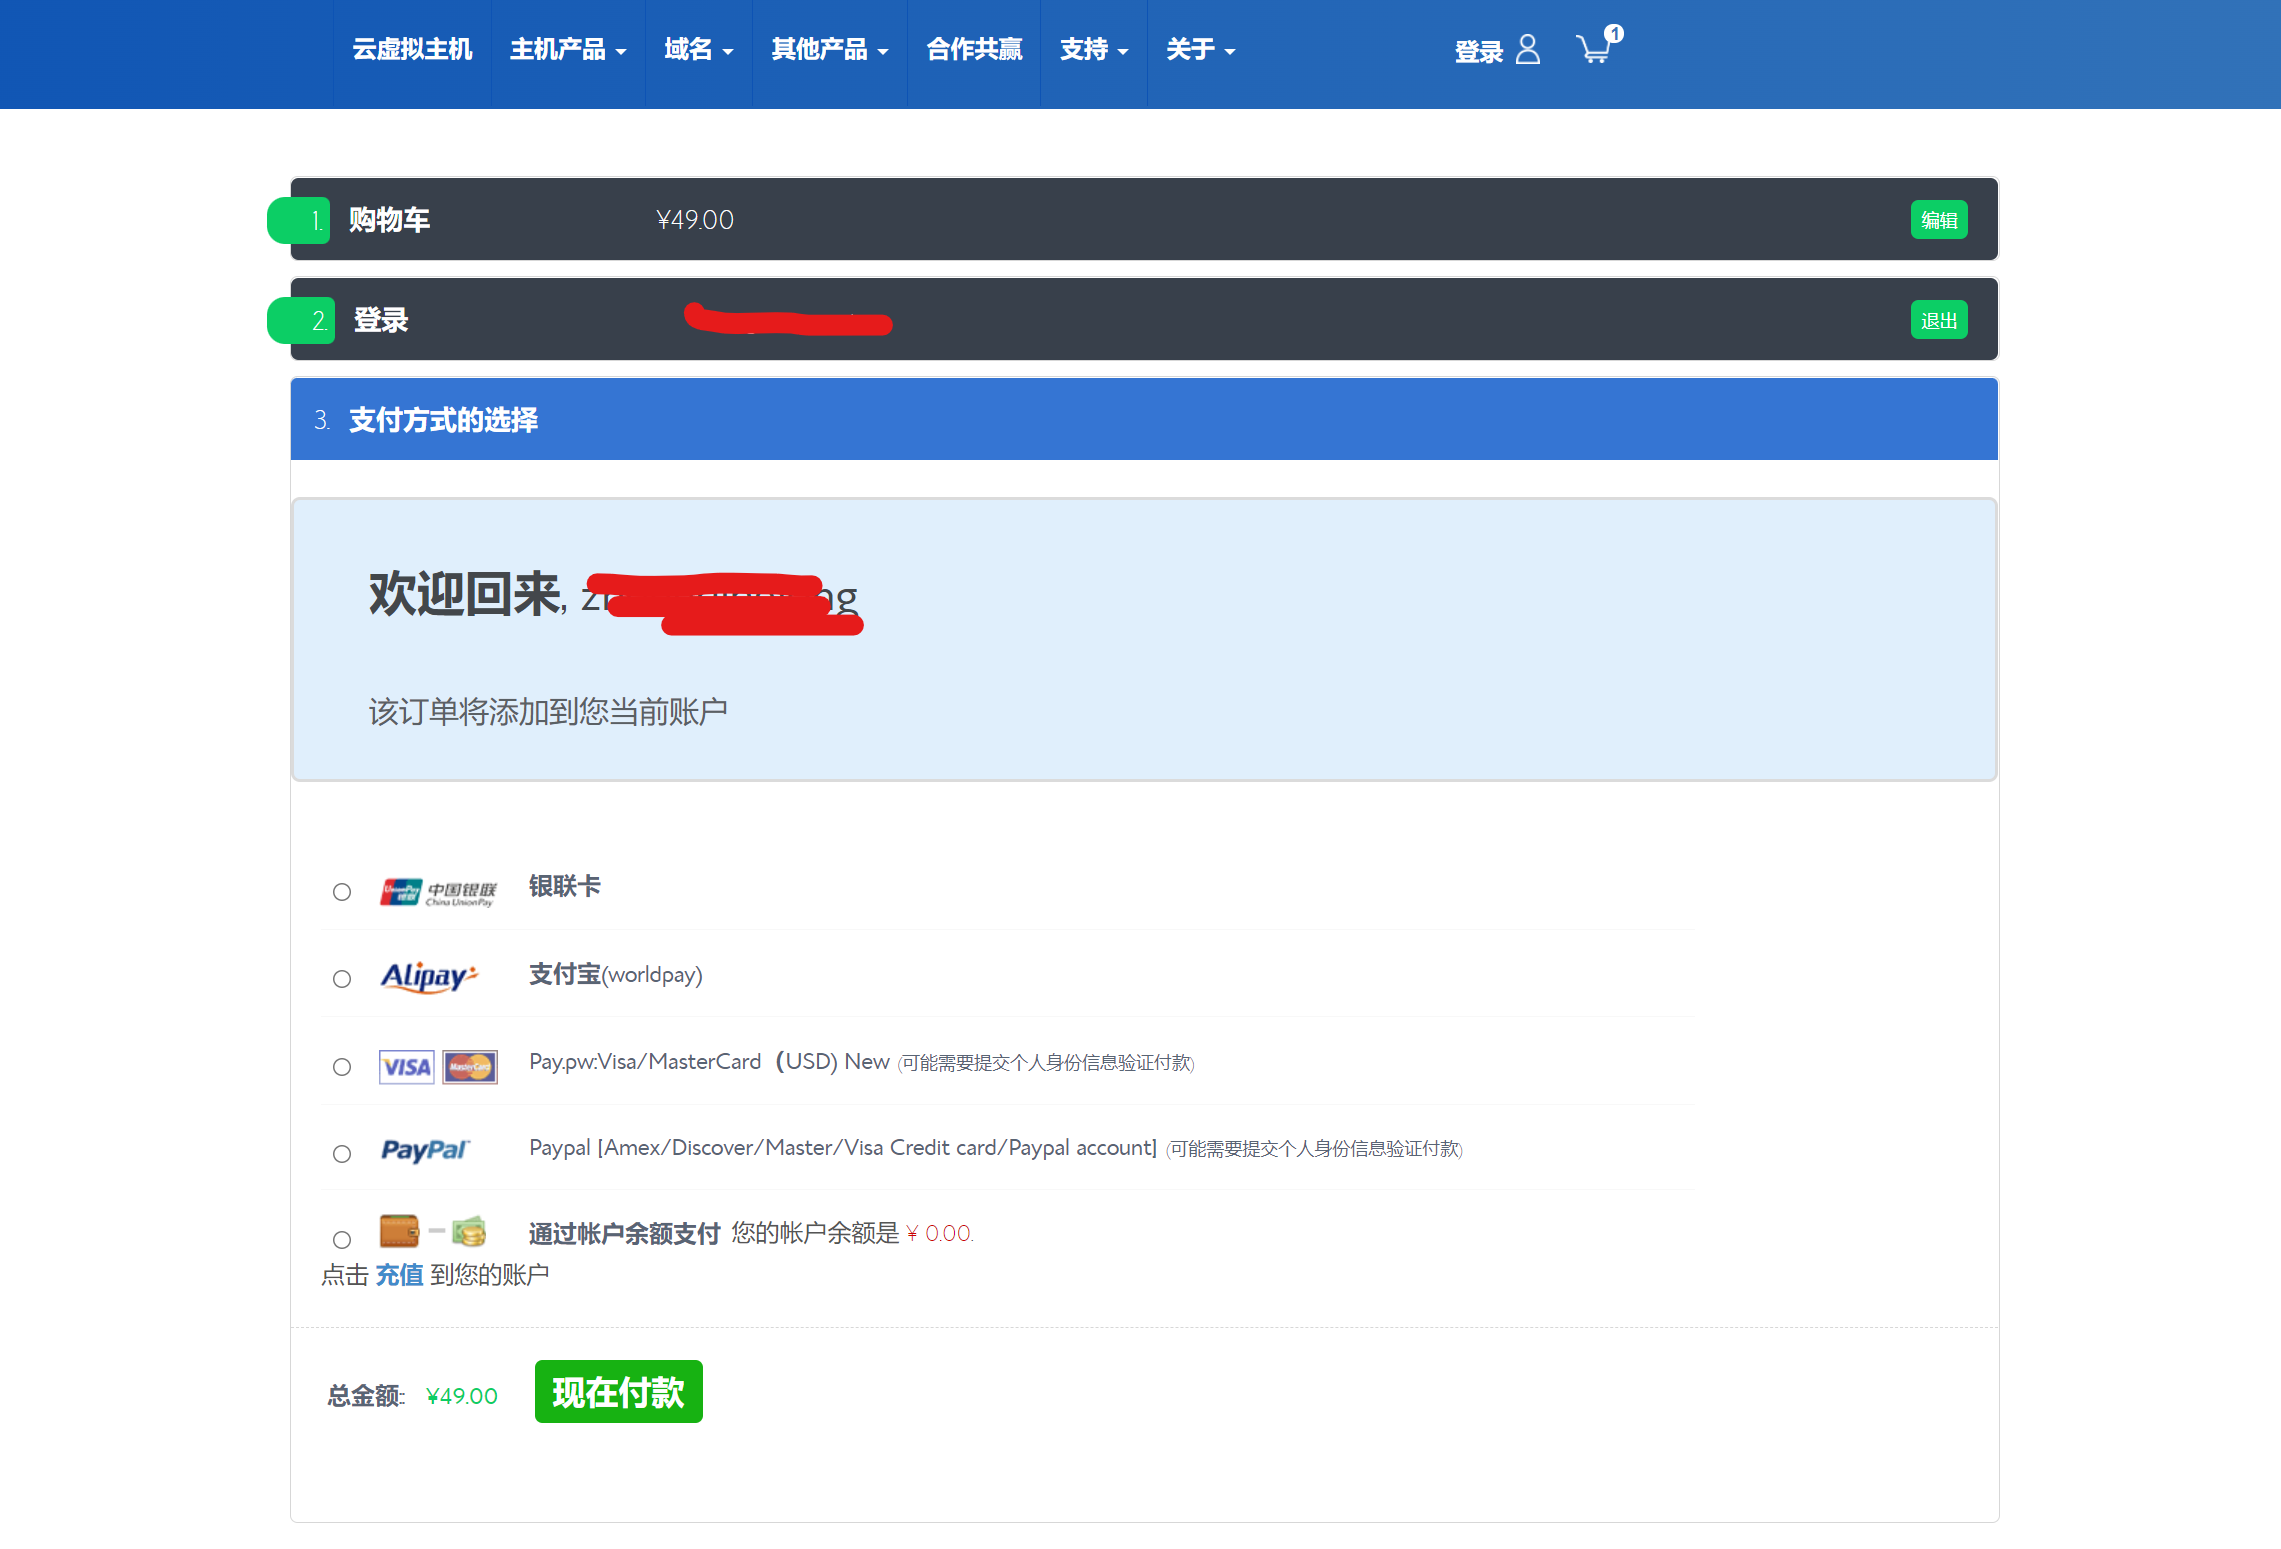The height and width of the screenshot is (1549, 2281).
Task: Click the user profile icon beside 登录
Action: [x=1528, y=49]
